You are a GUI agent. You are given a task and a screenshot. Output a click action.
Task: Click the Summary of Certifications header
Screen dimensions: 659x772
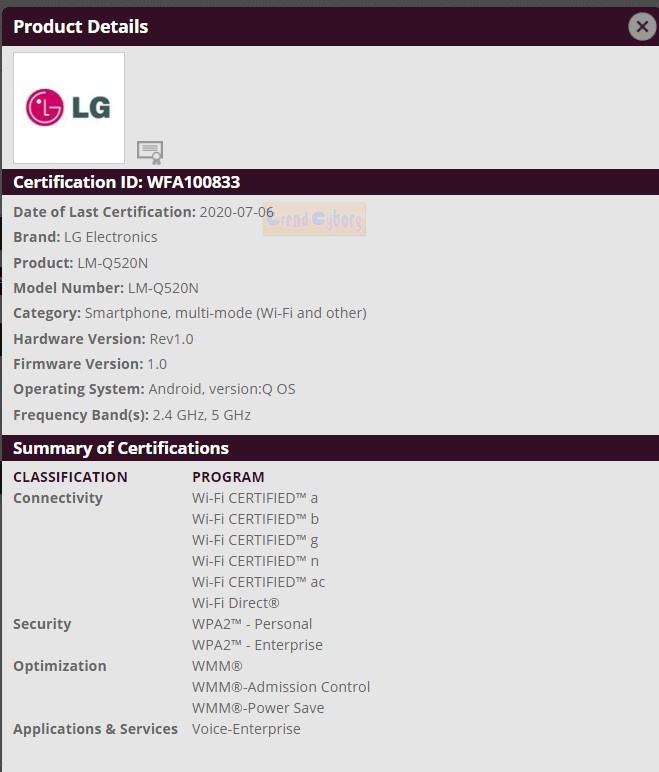point(121,448)
